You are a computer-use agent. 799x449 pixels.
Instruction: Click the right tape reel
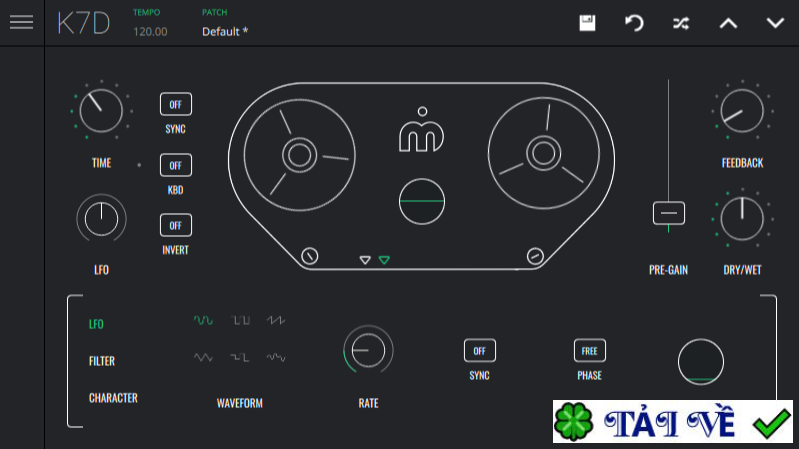pyautogui.click(x=544, y=153)
